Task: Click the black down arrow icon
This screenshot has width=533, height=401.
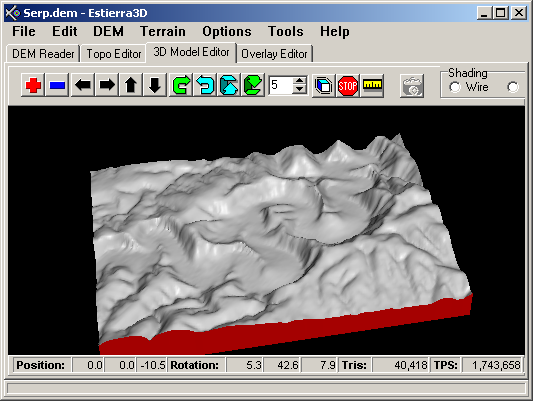Action: click(155, 85)
